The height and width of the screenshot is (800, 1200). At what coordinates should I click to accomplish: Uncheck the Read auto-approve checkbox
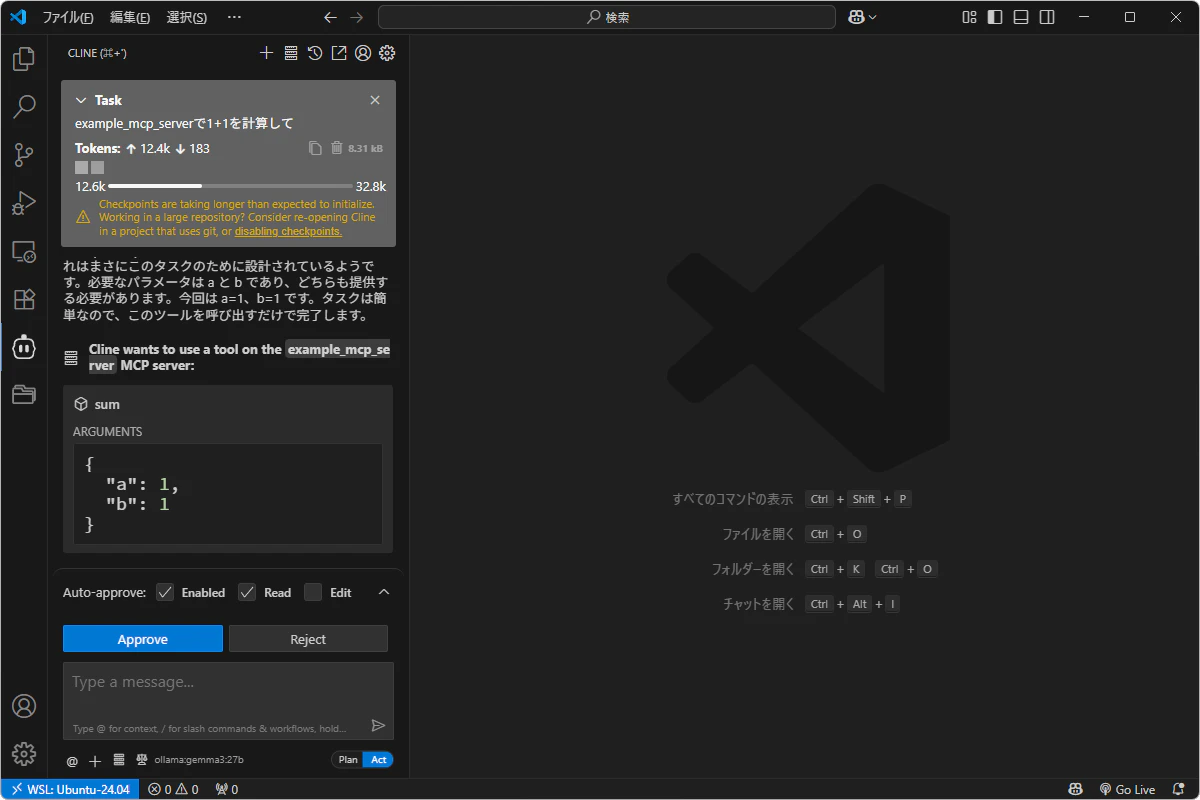coord(247,592)
